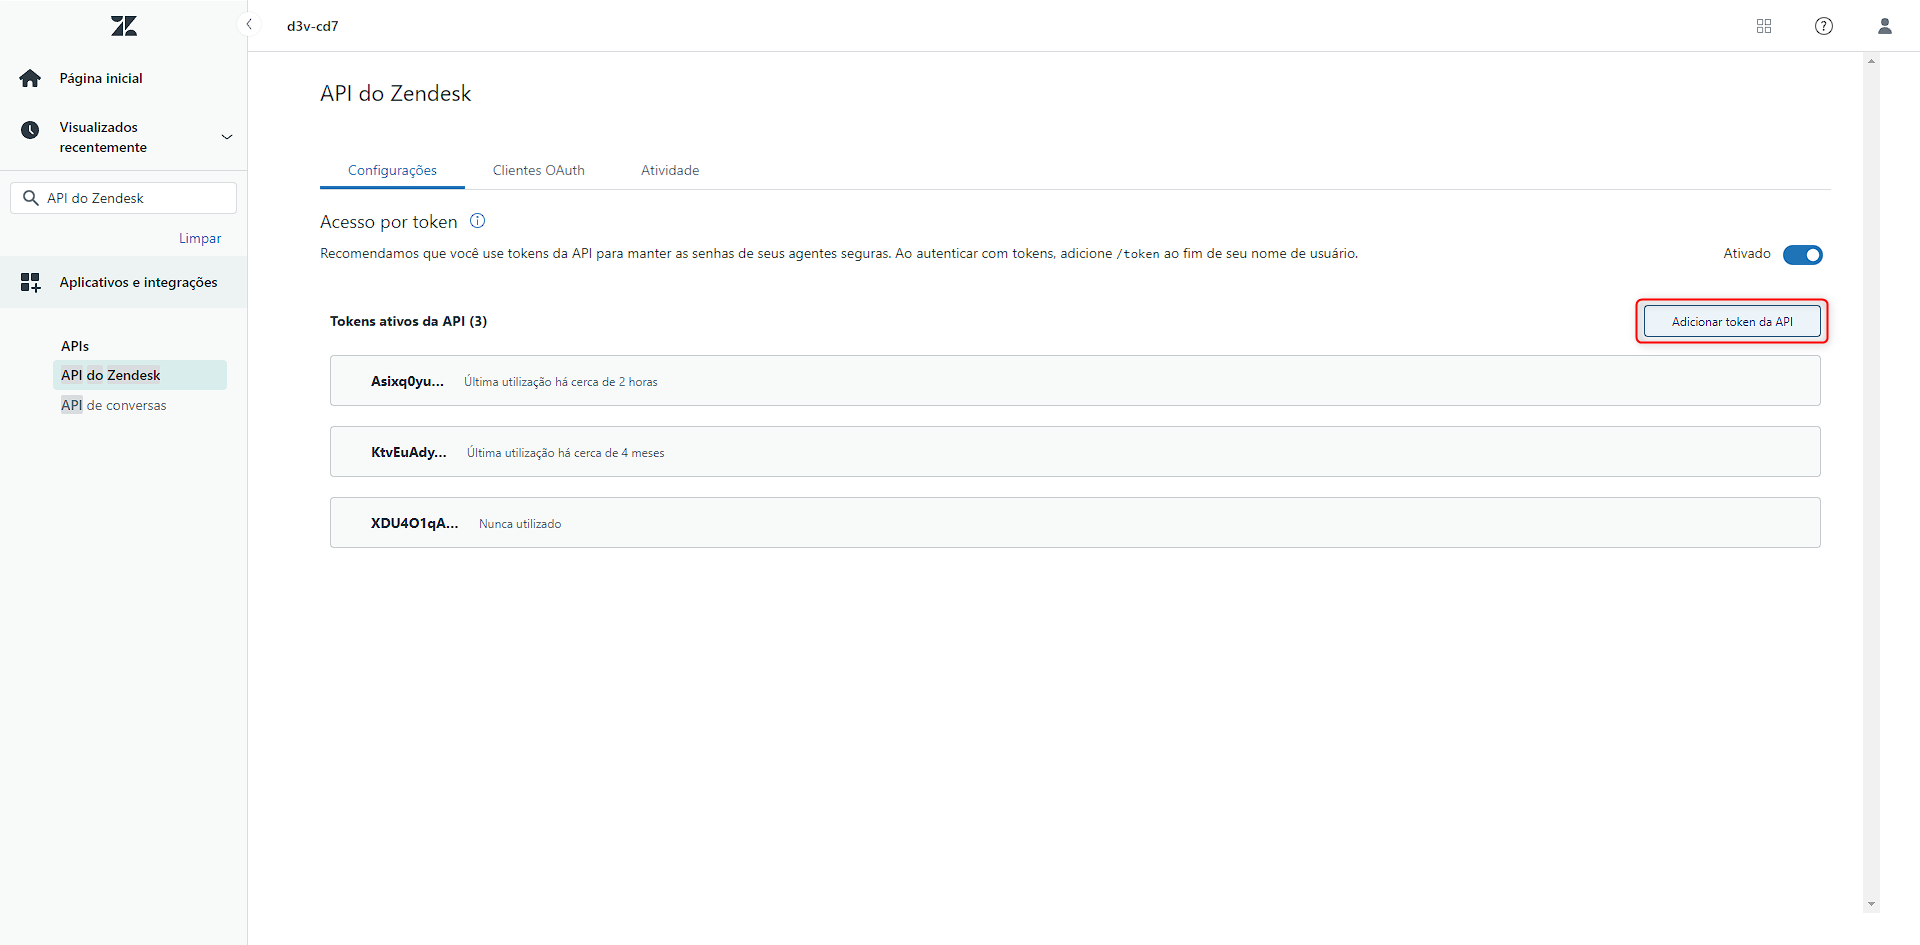Open Aplicativos e integrações section
Screen dimensions: 1920x945
pos(124,283)
